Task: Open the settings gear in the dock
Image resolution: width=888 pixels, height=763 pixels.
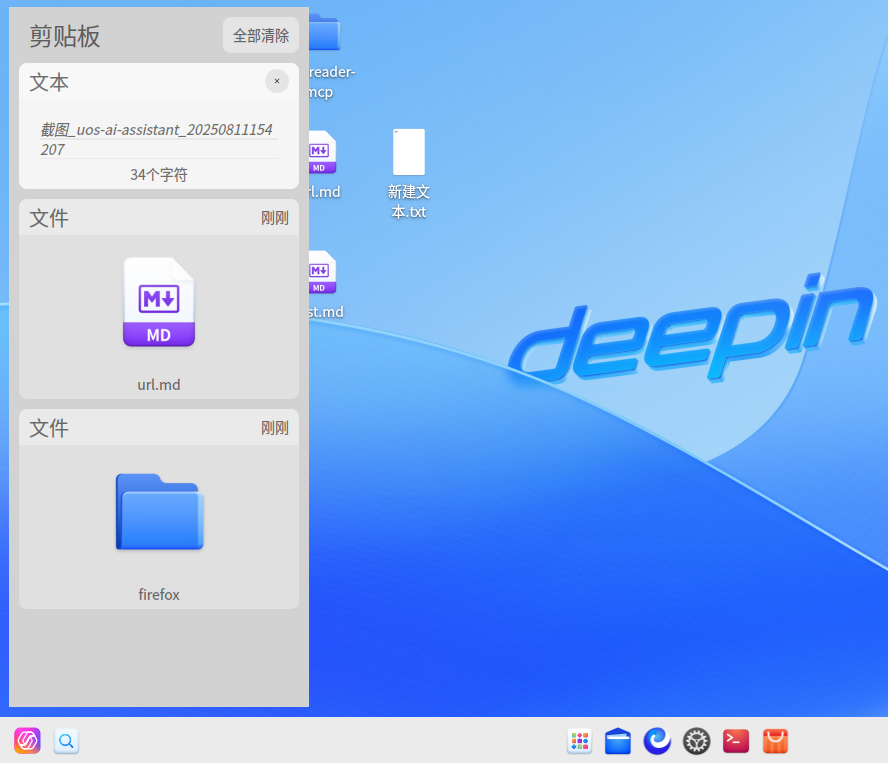Action: click(x=697, y=741)
